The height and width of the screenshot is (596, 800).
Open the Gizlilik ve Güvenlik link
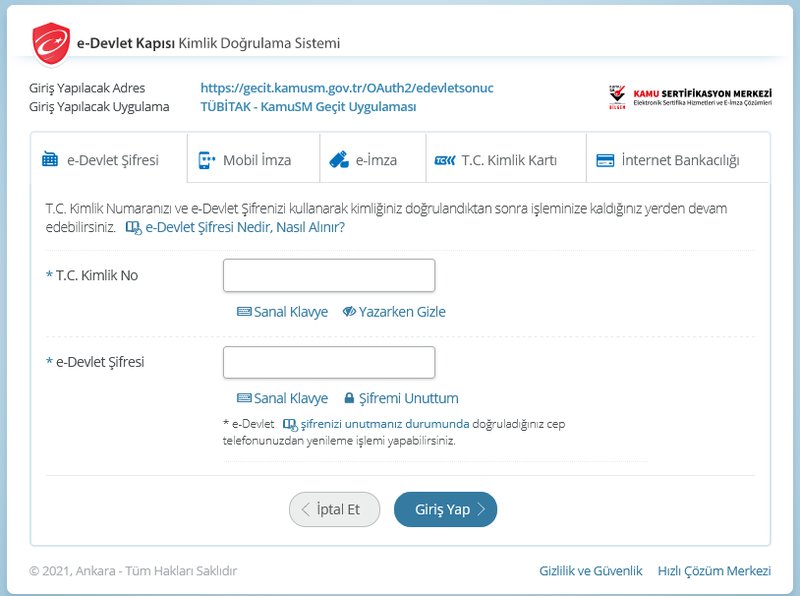[590, 571]
